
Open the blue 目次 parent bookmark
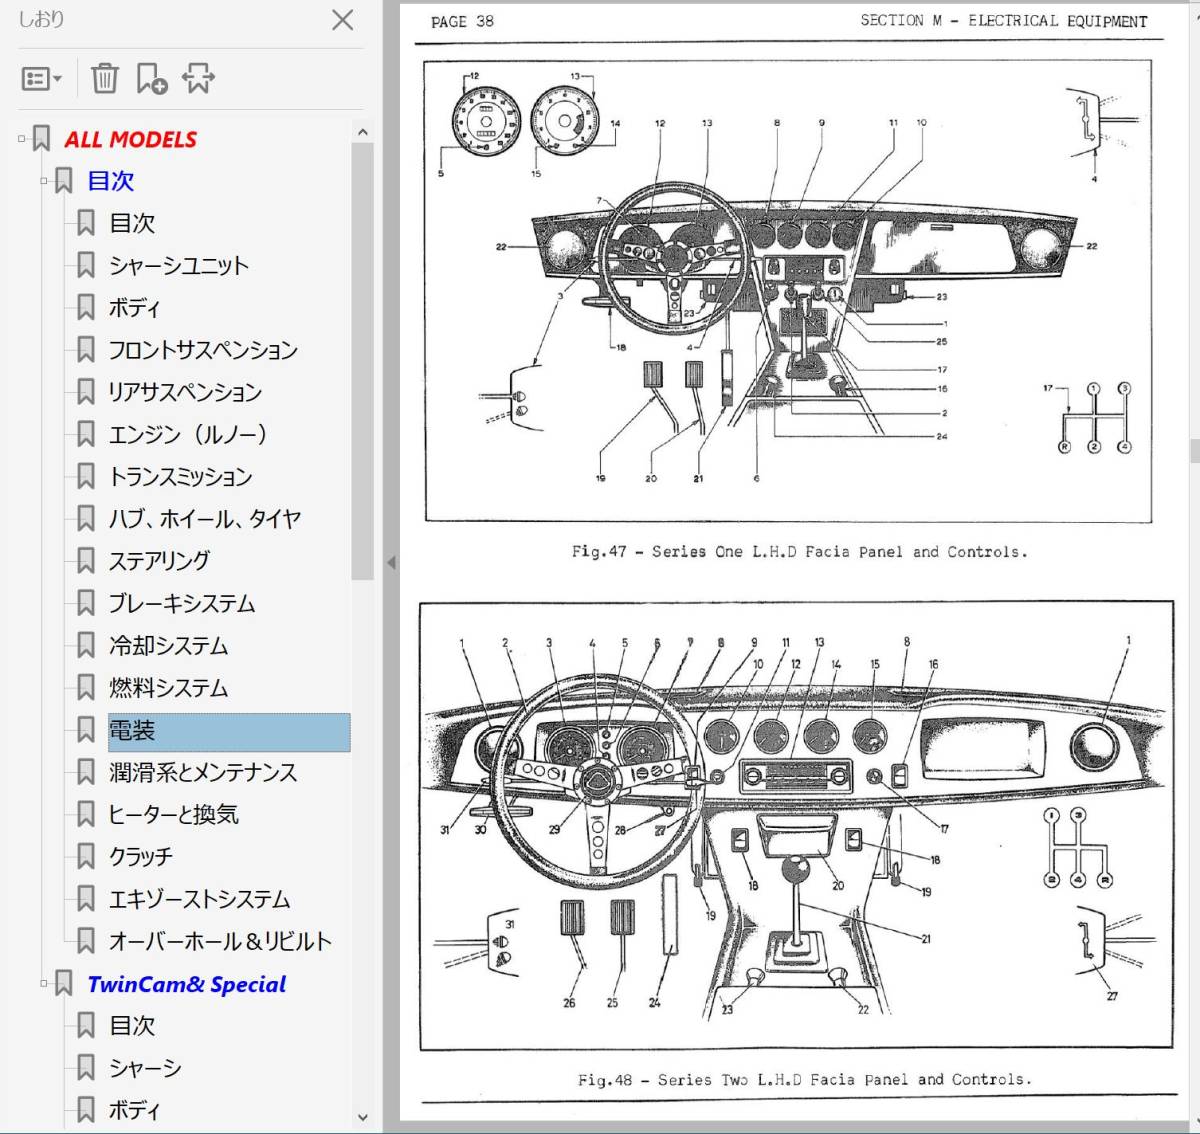(110, 181)
